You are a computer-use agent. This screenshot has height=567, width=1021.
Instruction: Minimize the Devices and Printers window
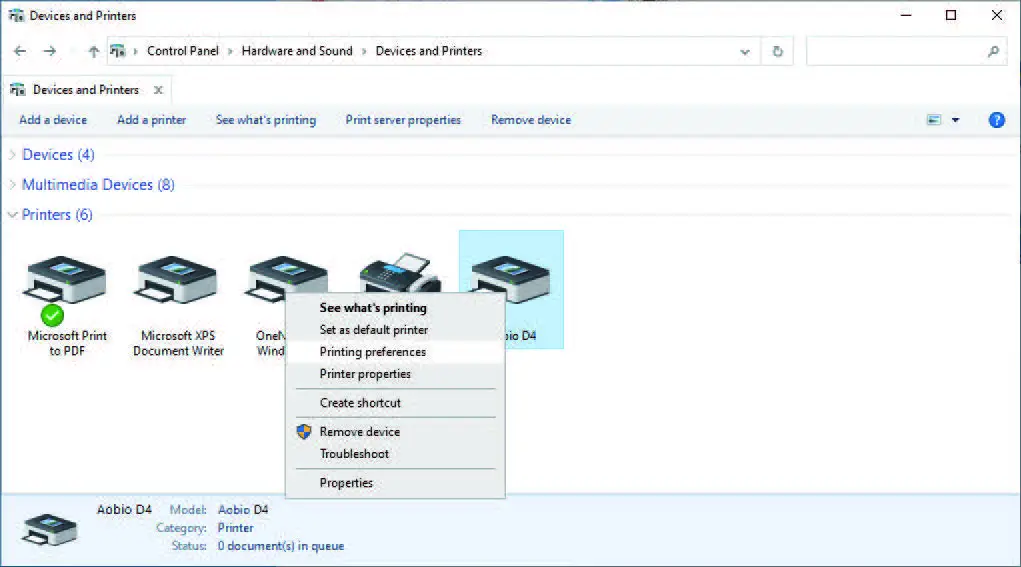[906, 15]
